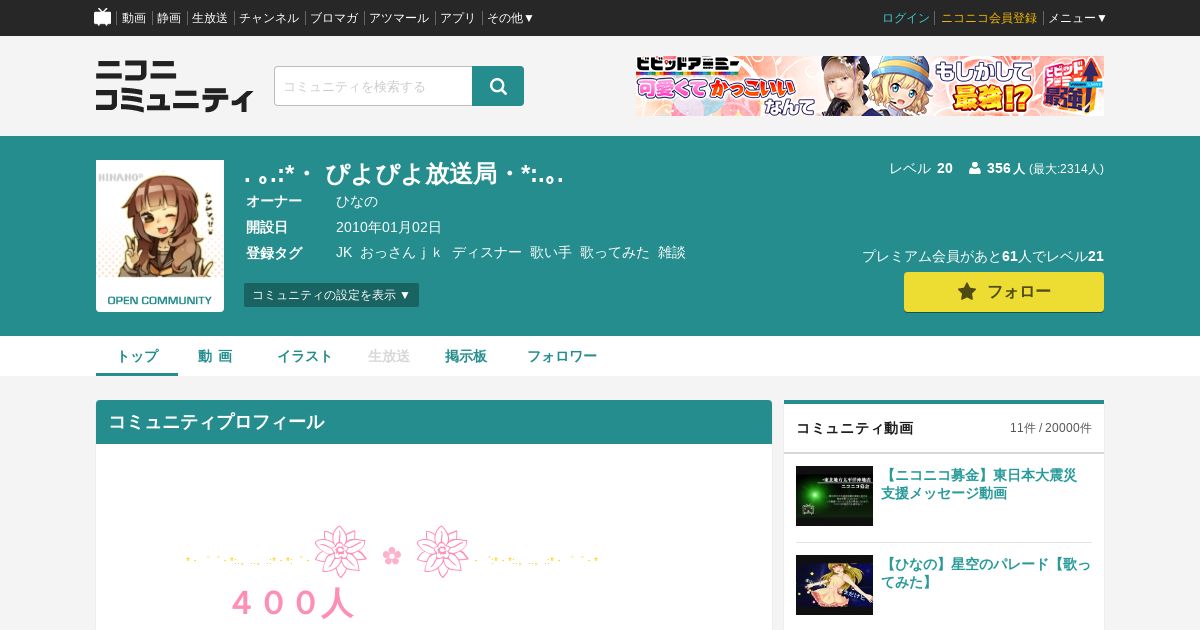Open the アツマール top navigation link
Viewport: 1200px width, 630px height.
click(x=399, y=18)
